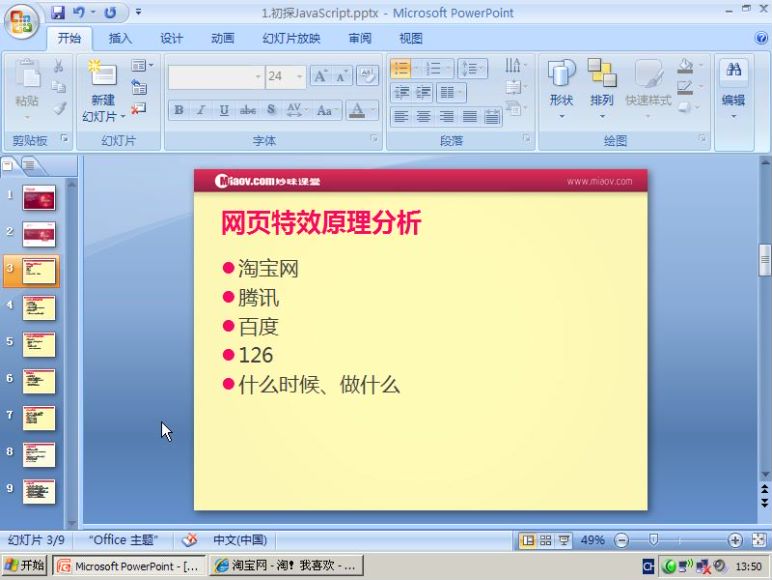The height and width of the screenshot is (580, 772).
Task: Open the font size dropdown showing 24
Action: coord(300,77)
